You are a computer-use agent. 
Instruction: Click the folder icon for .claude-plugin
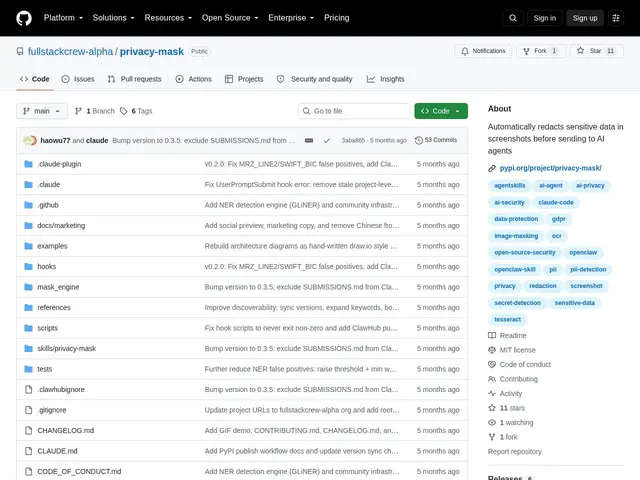pos(28,164)
